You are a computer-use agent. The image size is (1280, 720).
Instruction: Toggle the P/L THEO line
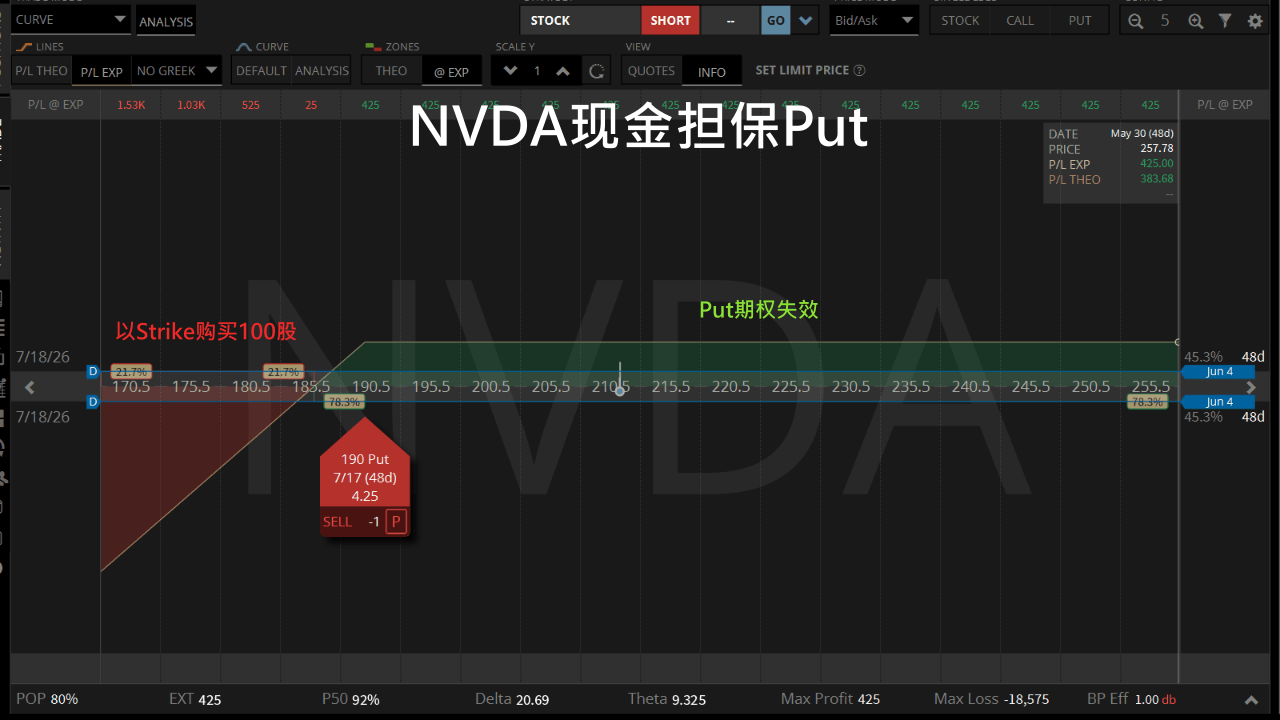[41, 71]
